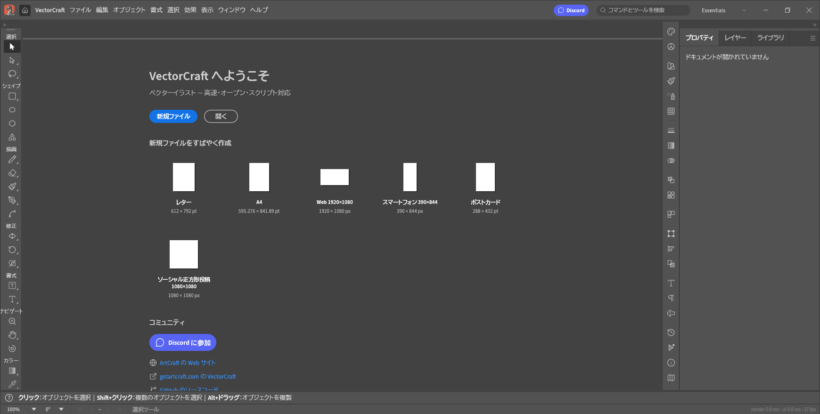
Task: Choose the ソーシャル正方形投稿 preset thumbnail
Action: (x=184, y=254)
